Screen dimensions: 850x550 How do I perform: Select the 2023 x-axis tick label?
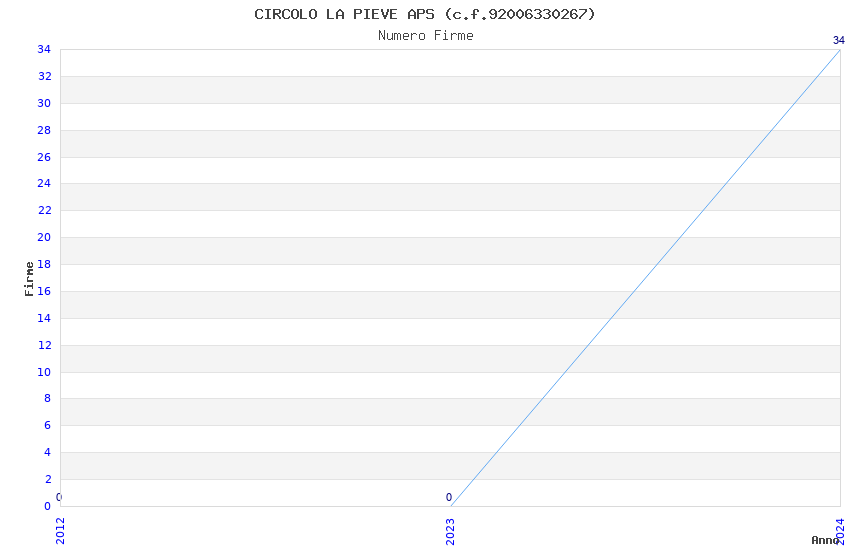click(x=450, y=531)
